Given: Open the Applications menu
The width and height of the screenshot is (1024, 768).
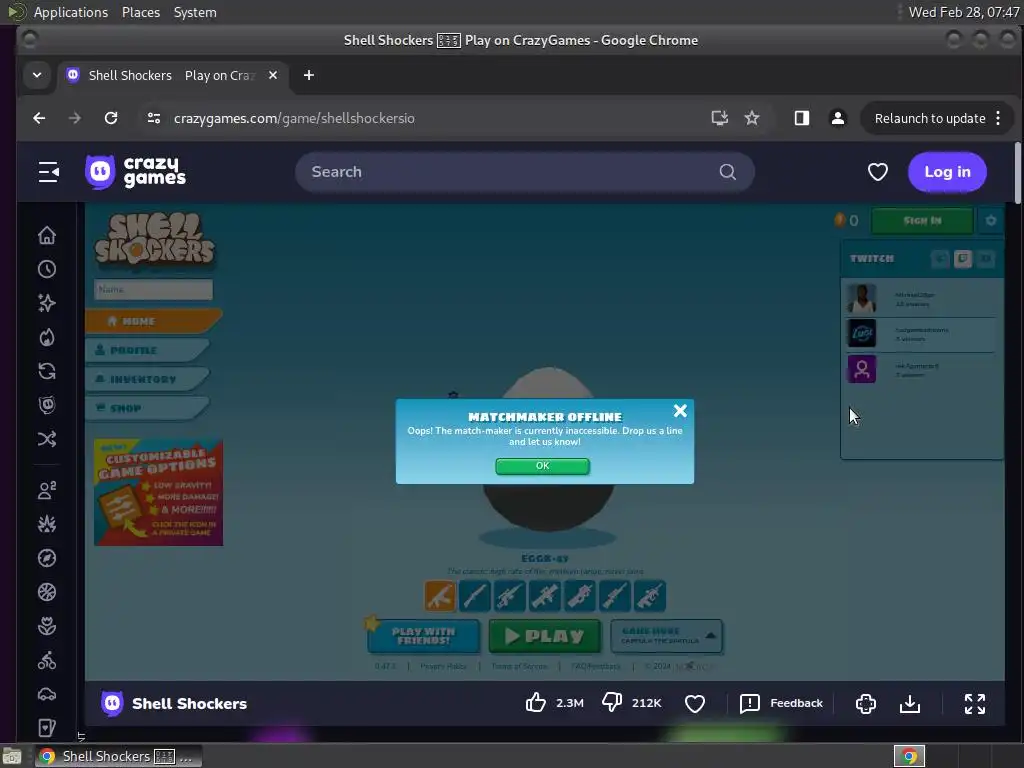Looking at the screenshot, I should (x=71, y=12).
